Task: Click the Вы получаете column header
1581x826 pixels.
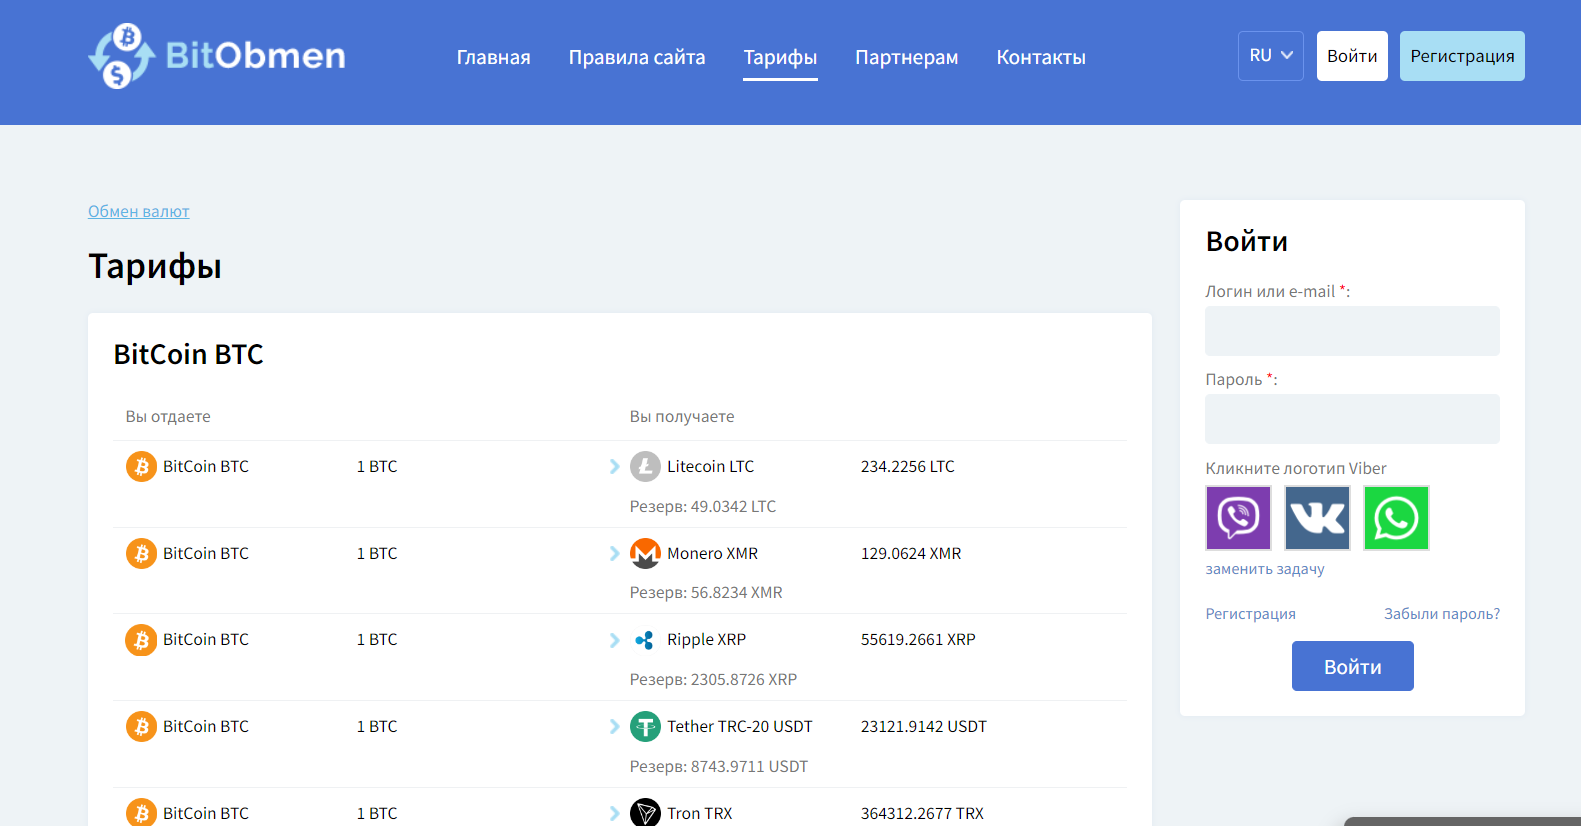Action: [682, 417]
